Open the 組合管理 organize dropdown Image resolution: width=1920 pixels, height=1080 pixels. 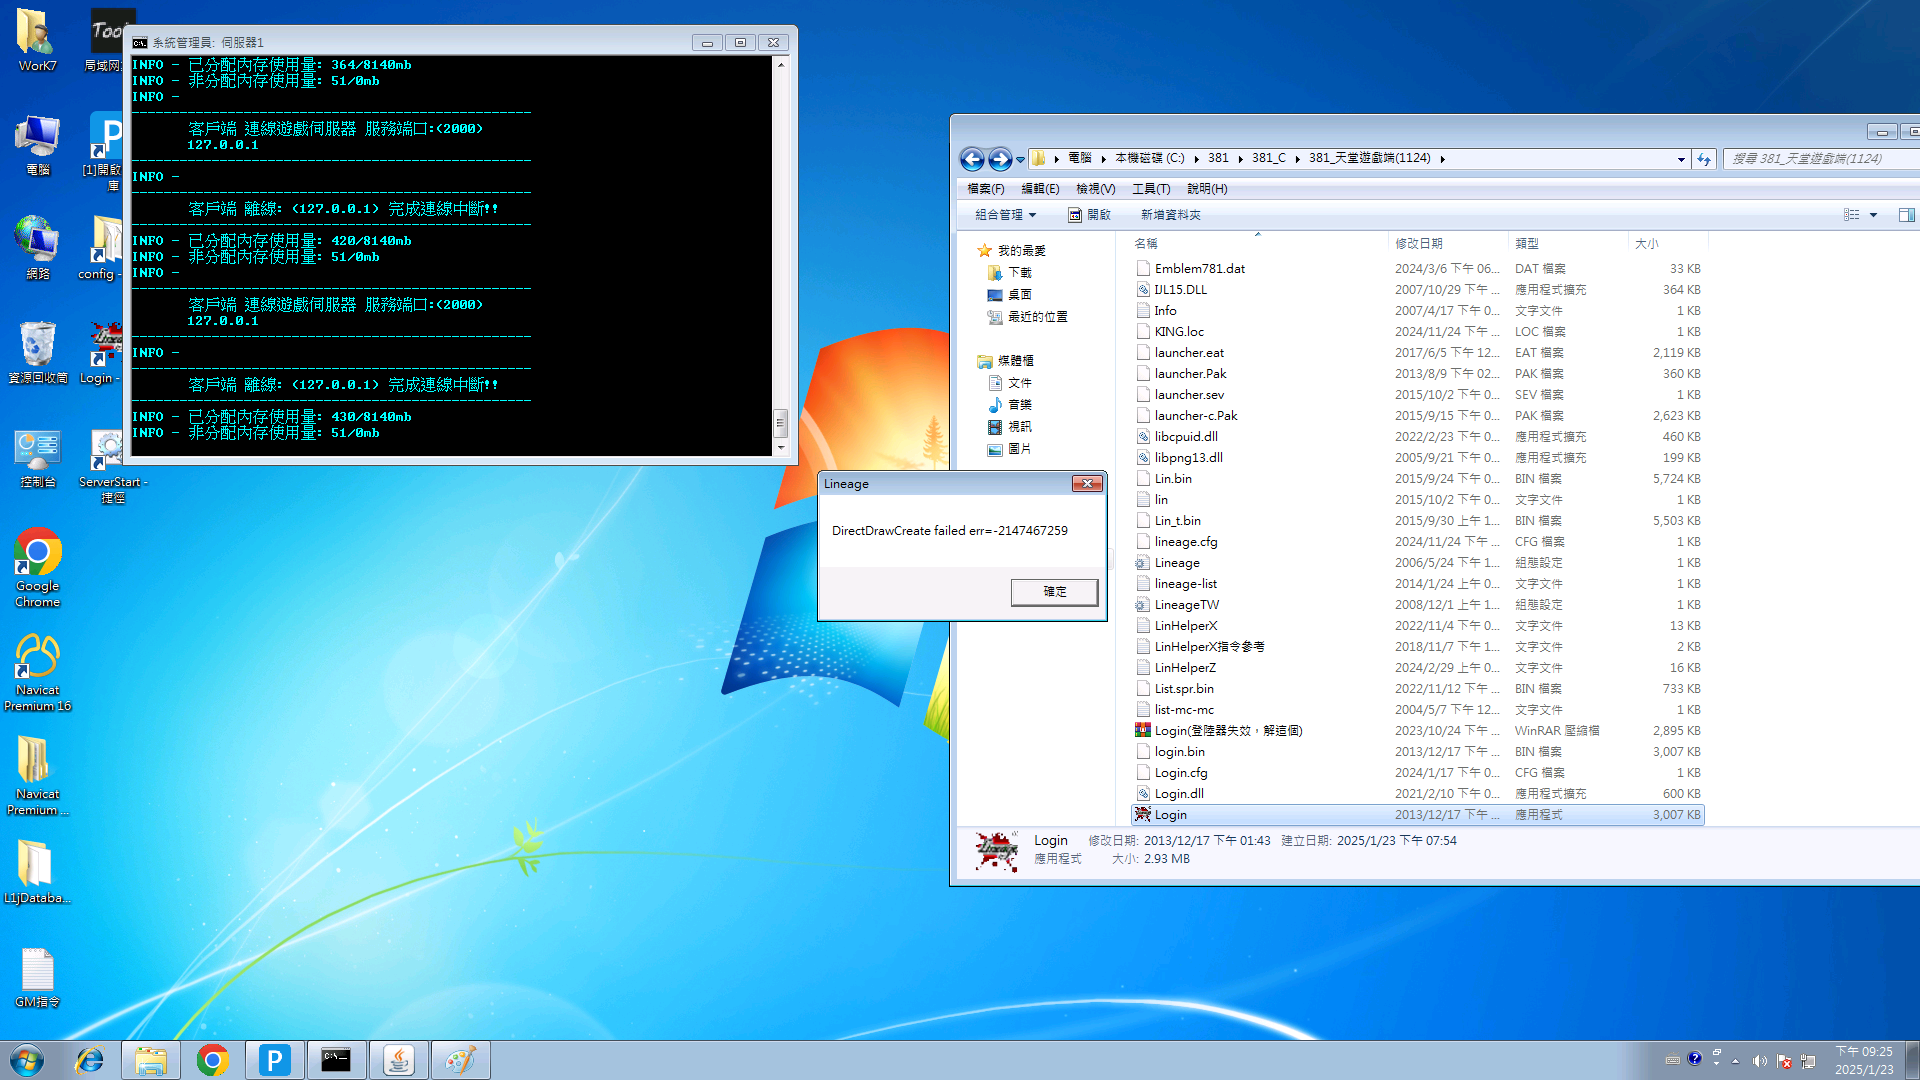point(1006,215)
